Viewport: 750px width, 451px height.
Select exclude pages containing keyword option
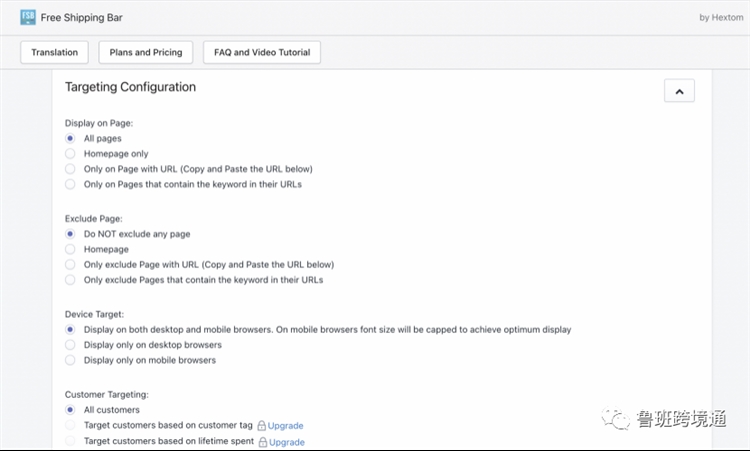[70, 280]
